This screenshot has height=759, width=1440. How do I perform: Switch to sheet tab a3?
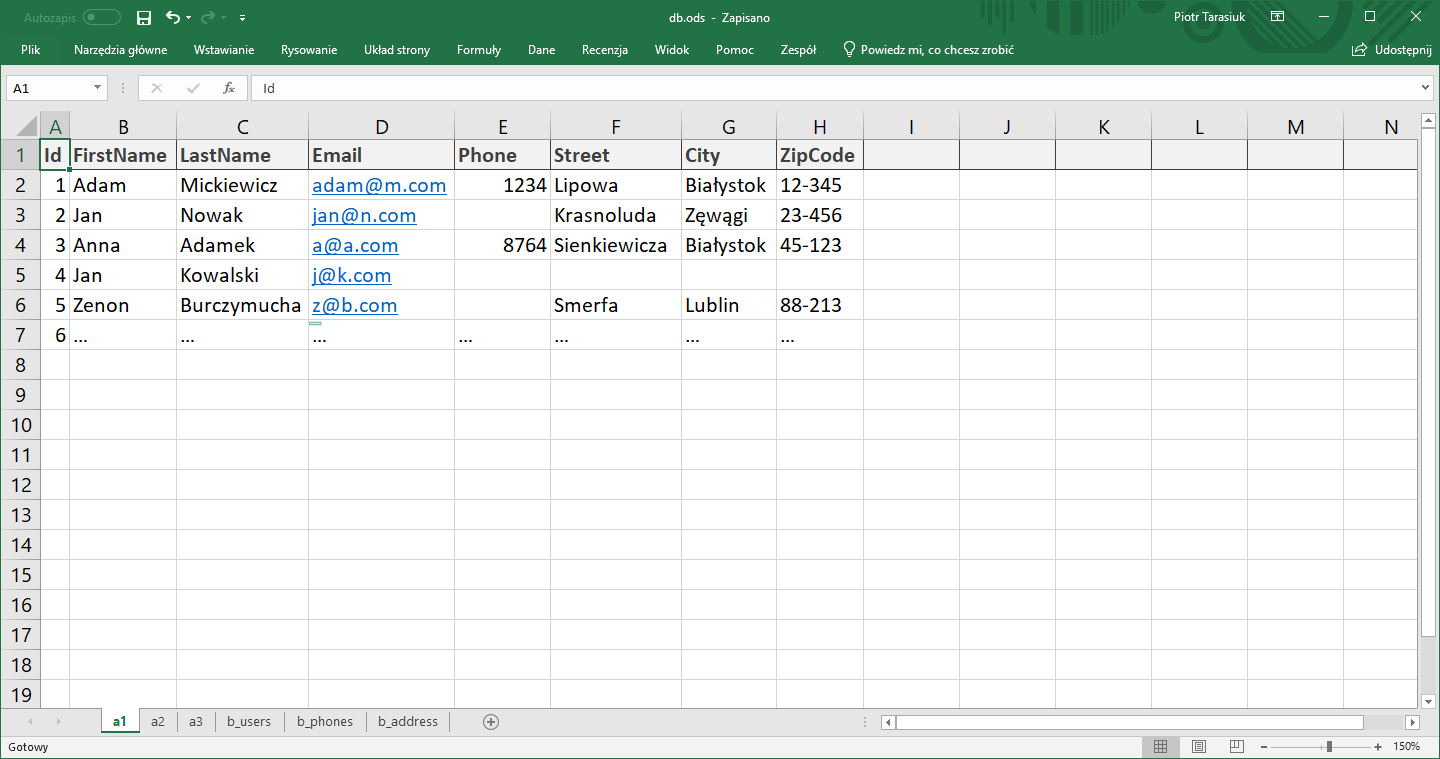[x=196, y=721]
